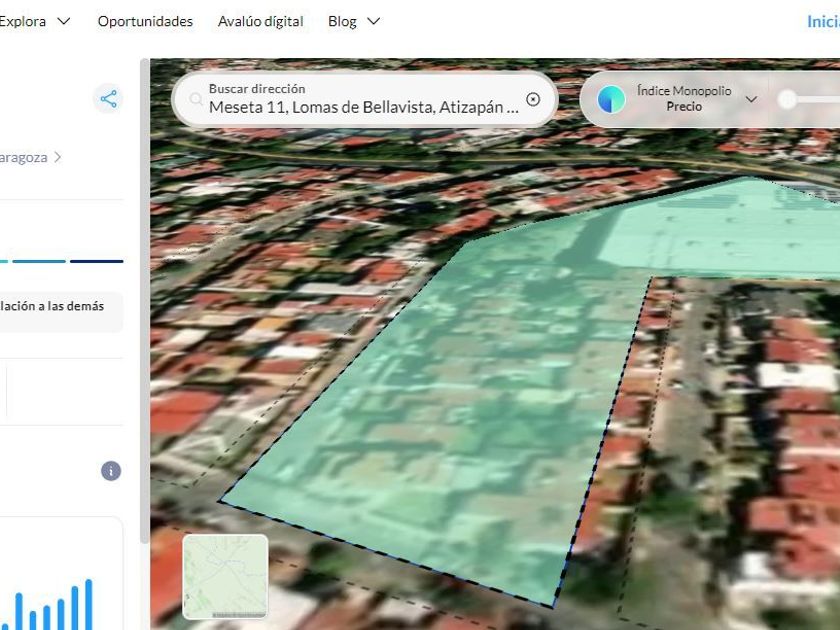
Task: Open the Avalúo digital menu item
Action: pos(260,21)
